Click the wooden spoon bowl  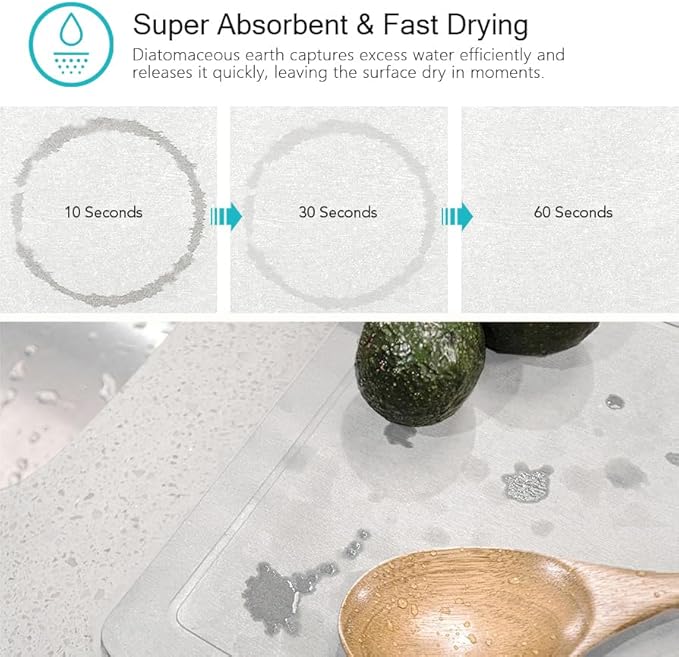pos(466,603)
